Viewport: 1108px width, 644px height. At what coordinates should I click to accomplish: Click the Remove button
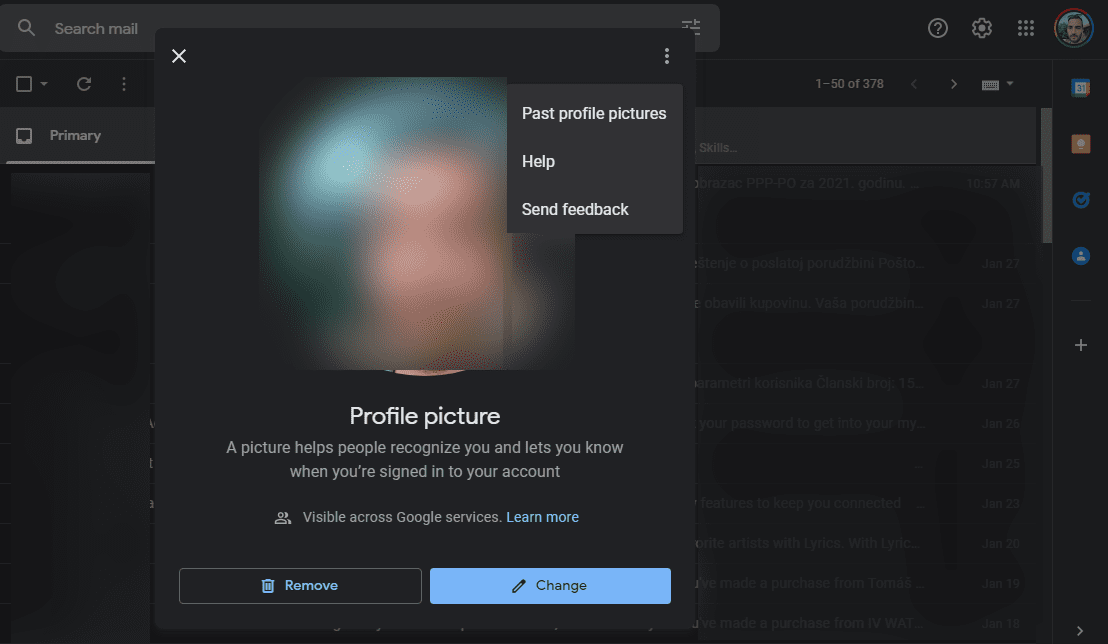300,585
